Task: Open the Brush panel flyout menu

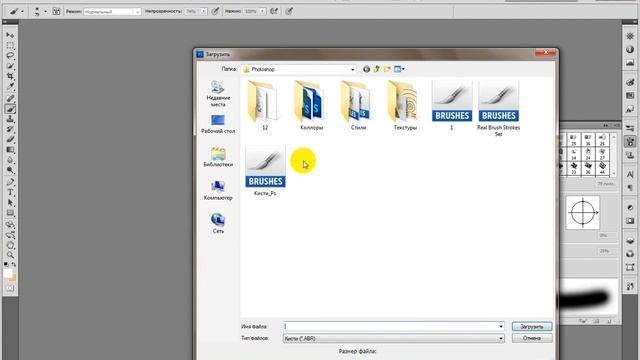Action: 616,125
